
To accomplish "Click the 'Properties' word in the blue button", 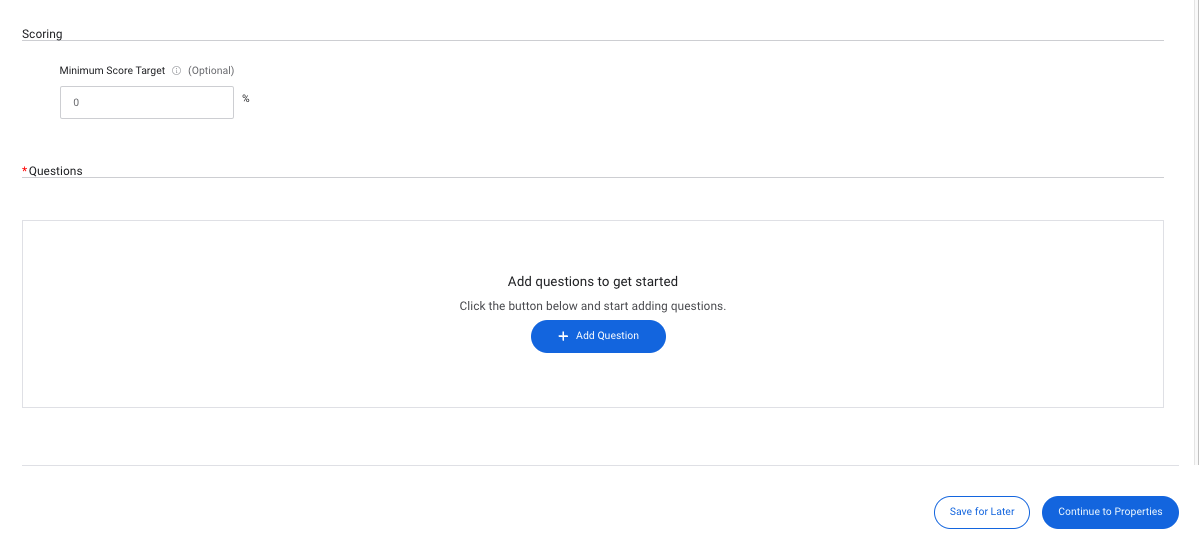I will (x=1138, y=512).
